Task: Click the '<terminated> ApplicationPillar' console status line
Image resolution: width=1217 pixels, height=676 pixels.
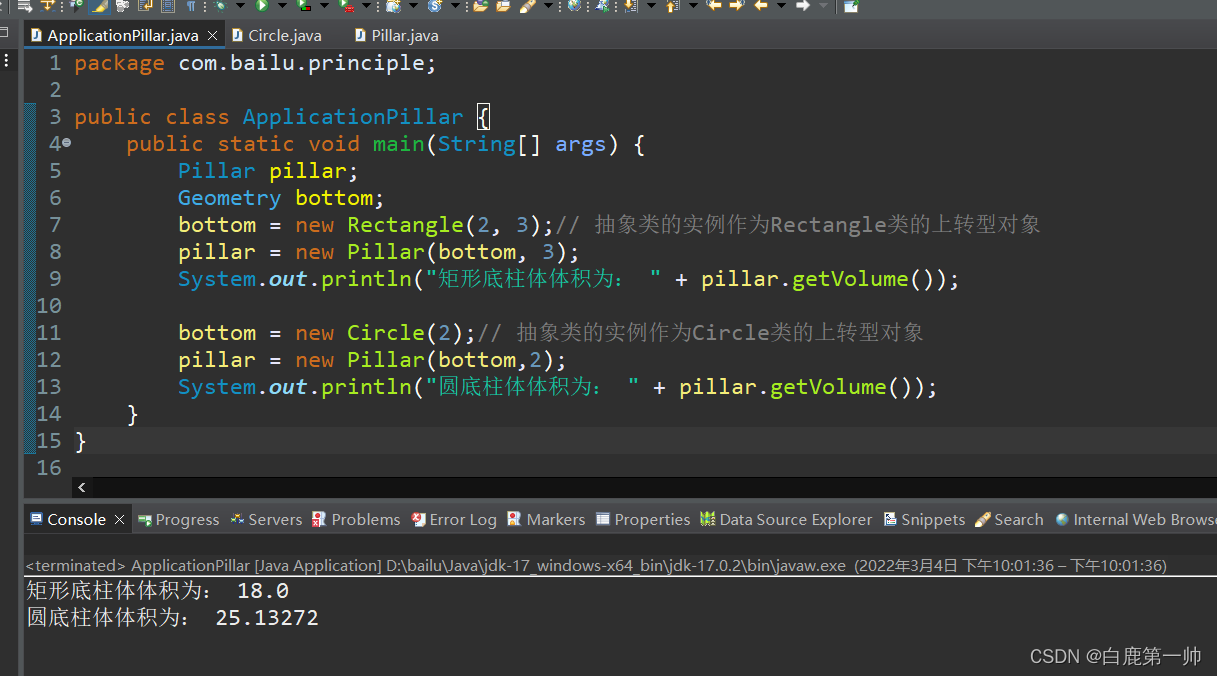Action: pos(596,566)
